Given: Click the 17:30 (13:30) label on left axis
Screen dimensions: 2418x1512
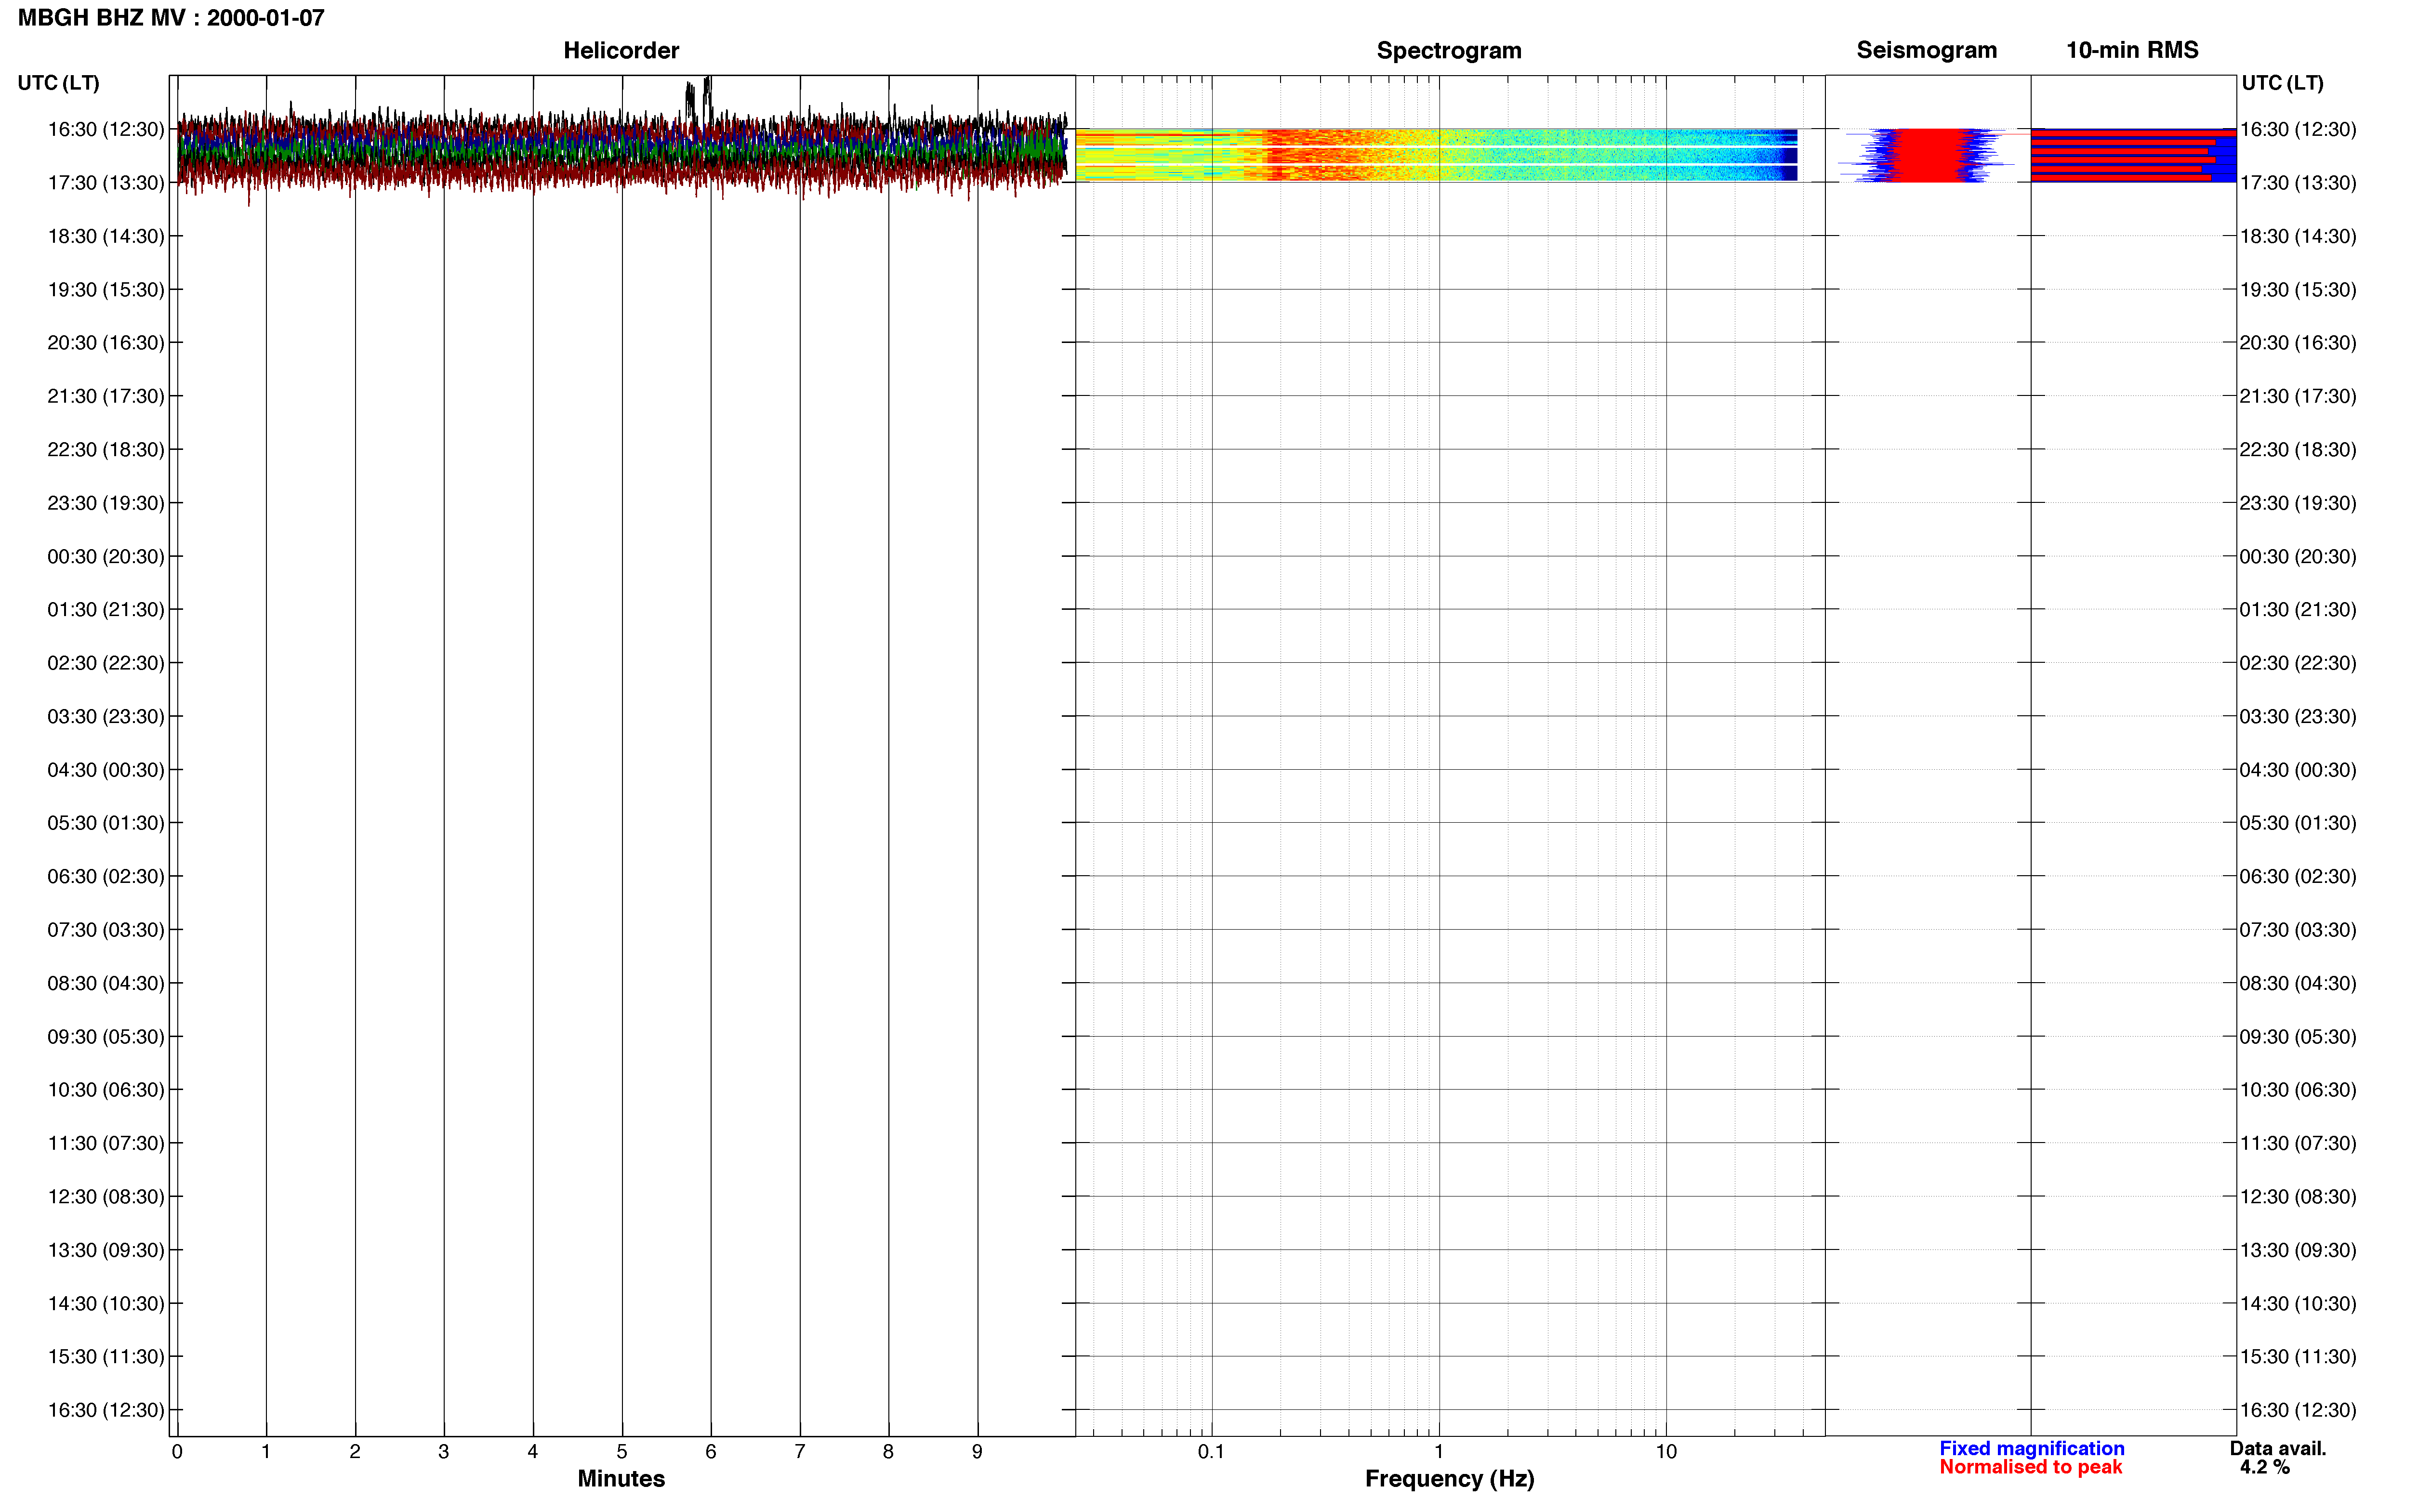Looking at the screenshot, I should (x=106, y=183).
